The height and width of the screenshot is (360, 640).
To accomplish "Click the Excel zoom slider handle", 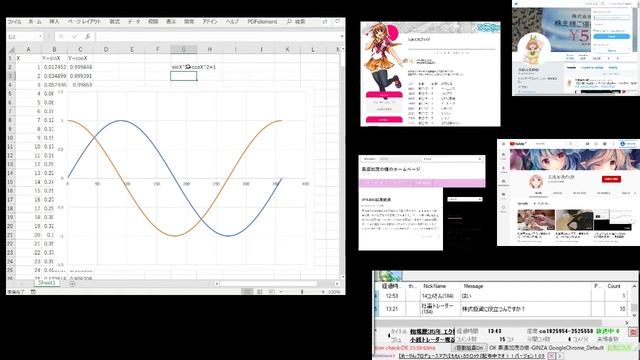I will (x=302, y=291).
